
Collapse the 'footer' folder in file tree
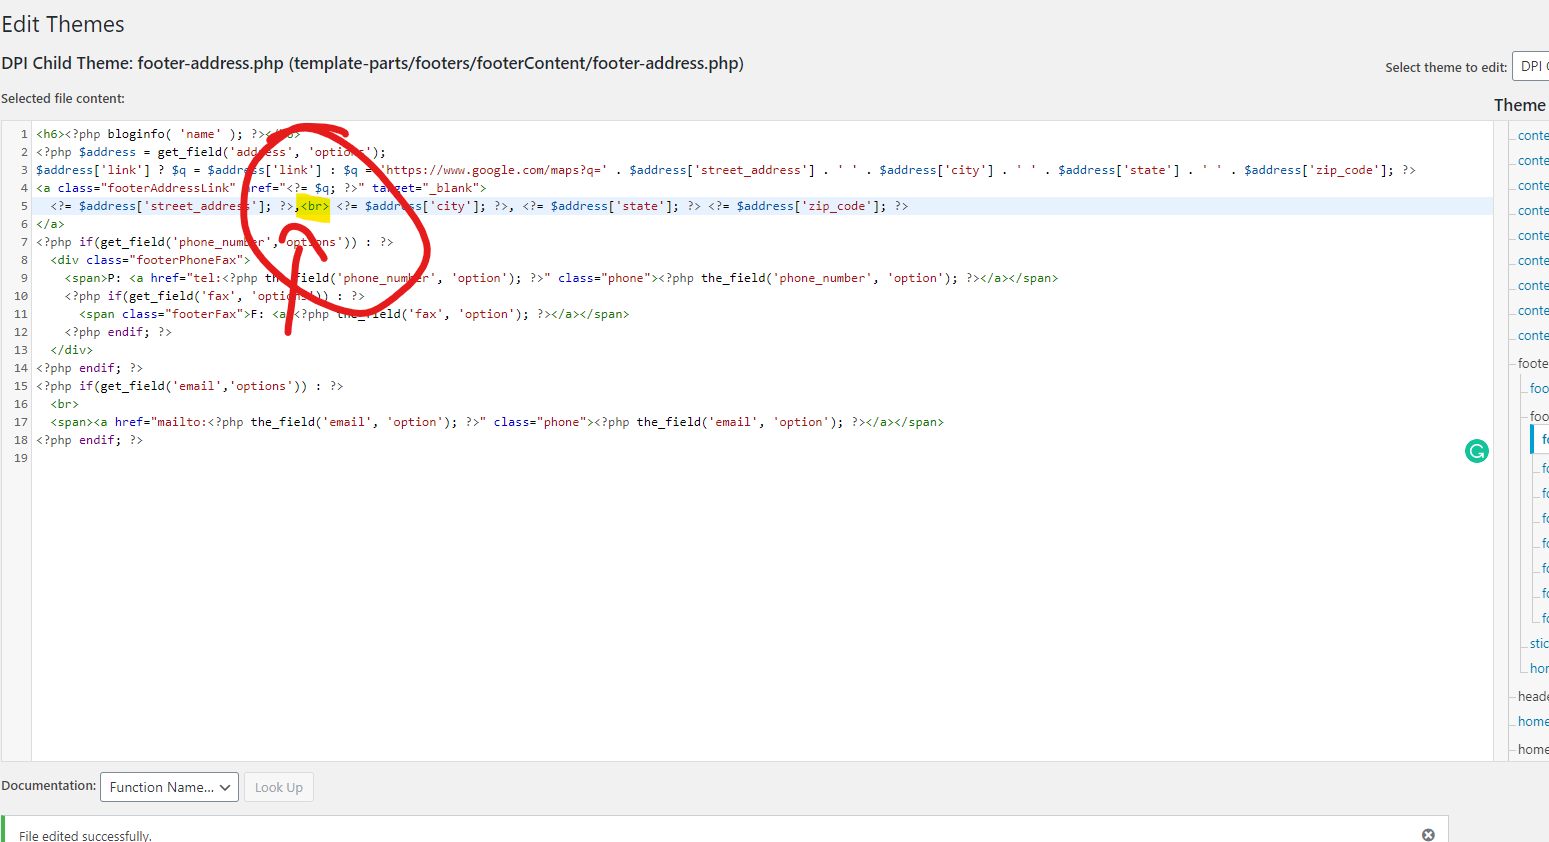coord(1532,363)
